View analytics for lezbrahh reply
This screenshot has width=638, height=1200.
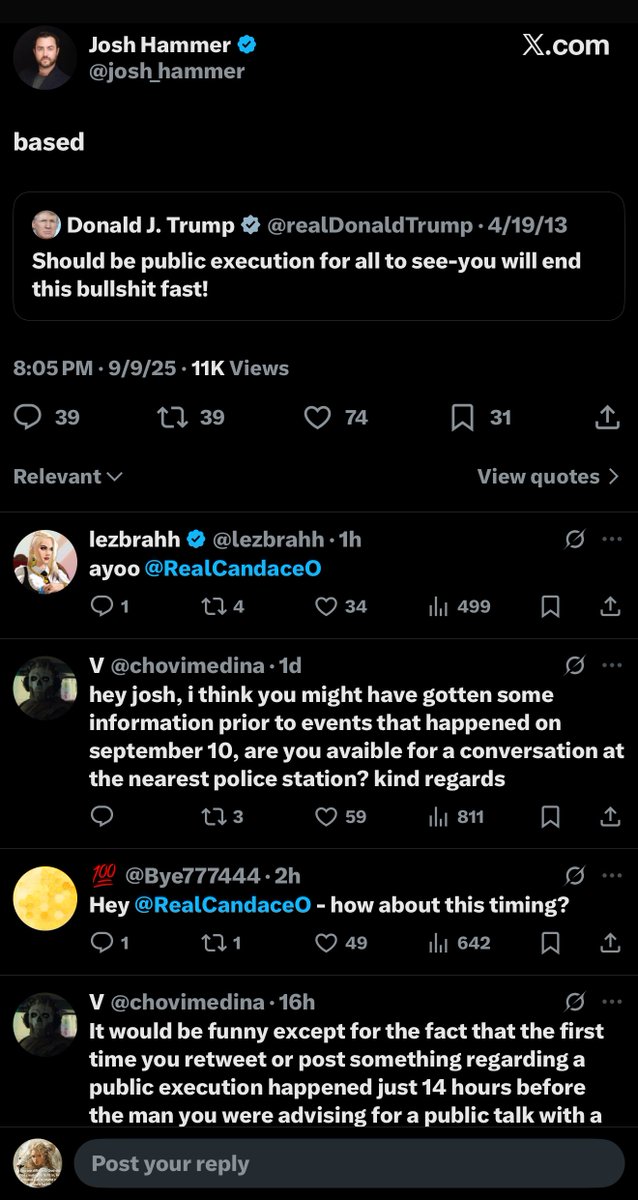[437, 606]
